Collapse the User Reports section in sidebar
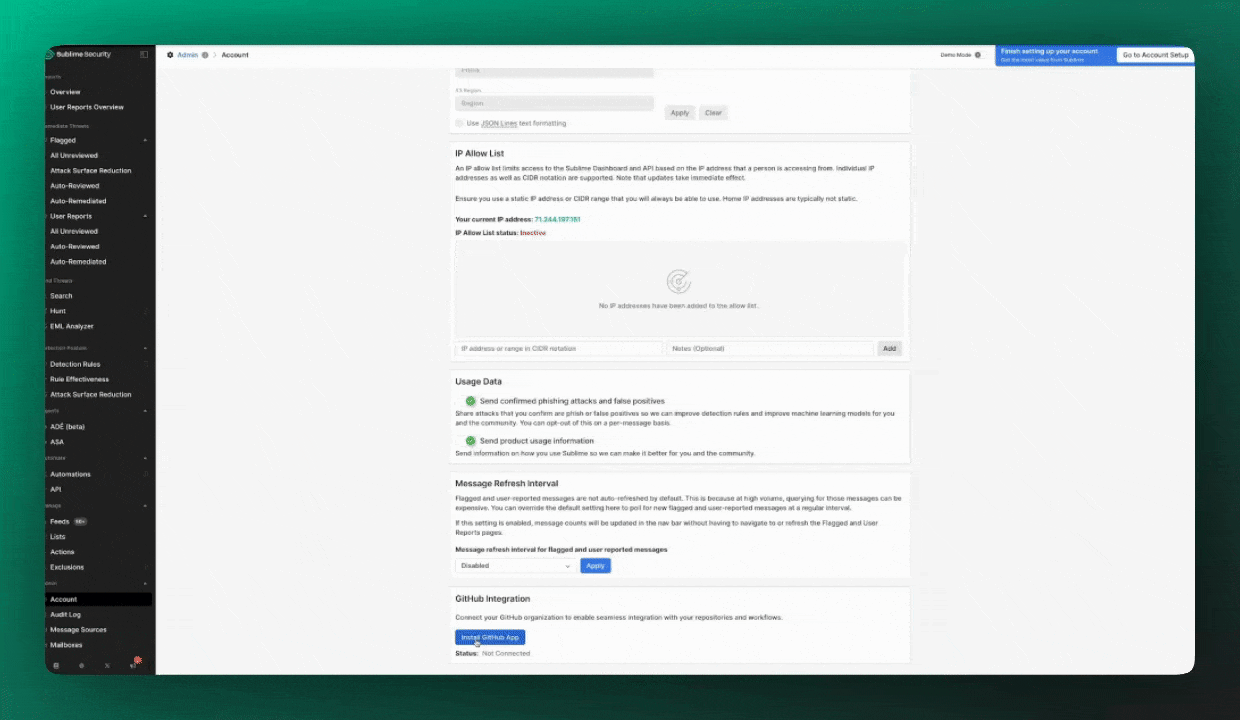 pyautogui.click(x=146, y=217)
